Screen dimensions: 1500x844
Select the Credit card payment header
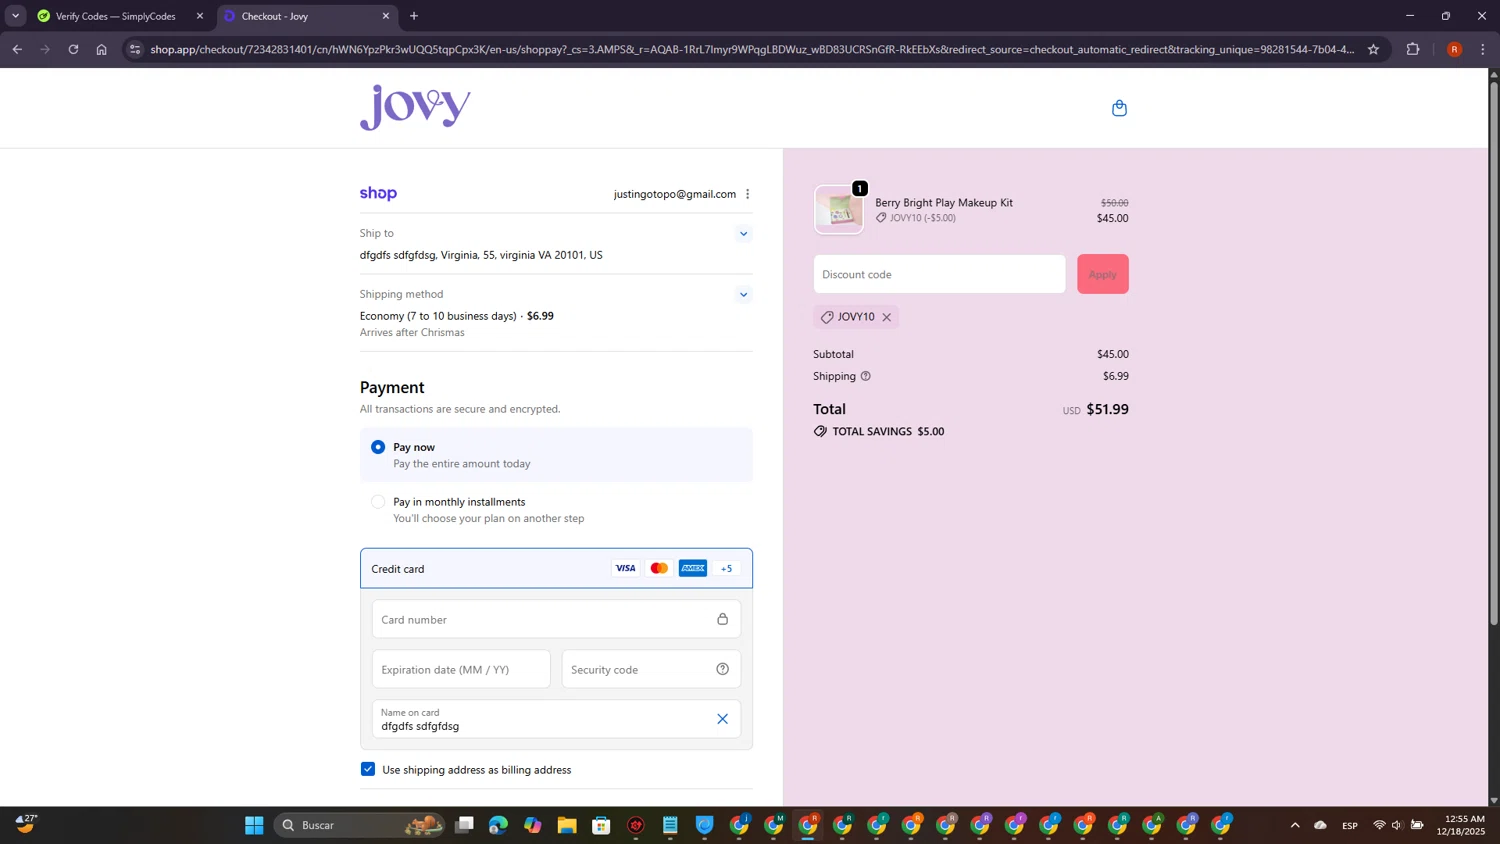click(556, 568)
